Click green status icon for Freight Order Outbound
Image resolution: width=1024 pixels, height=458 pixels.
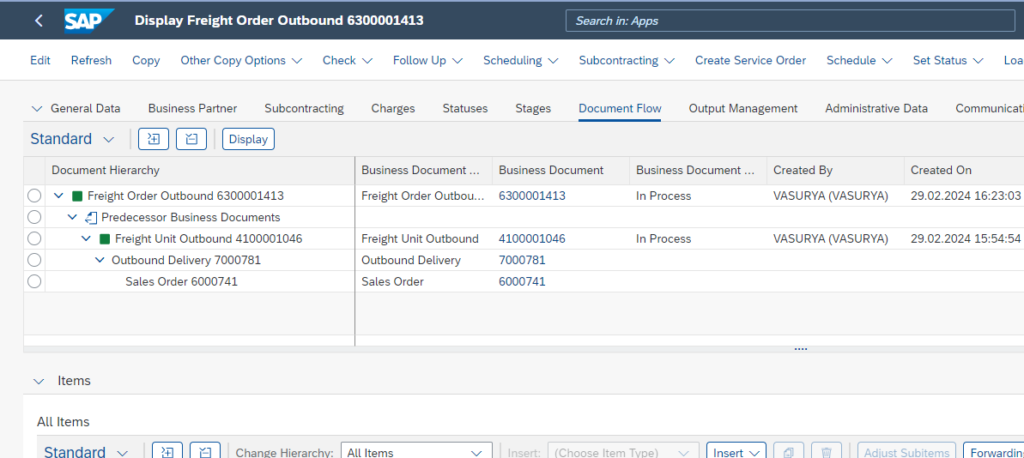click(x=77, y=196)
